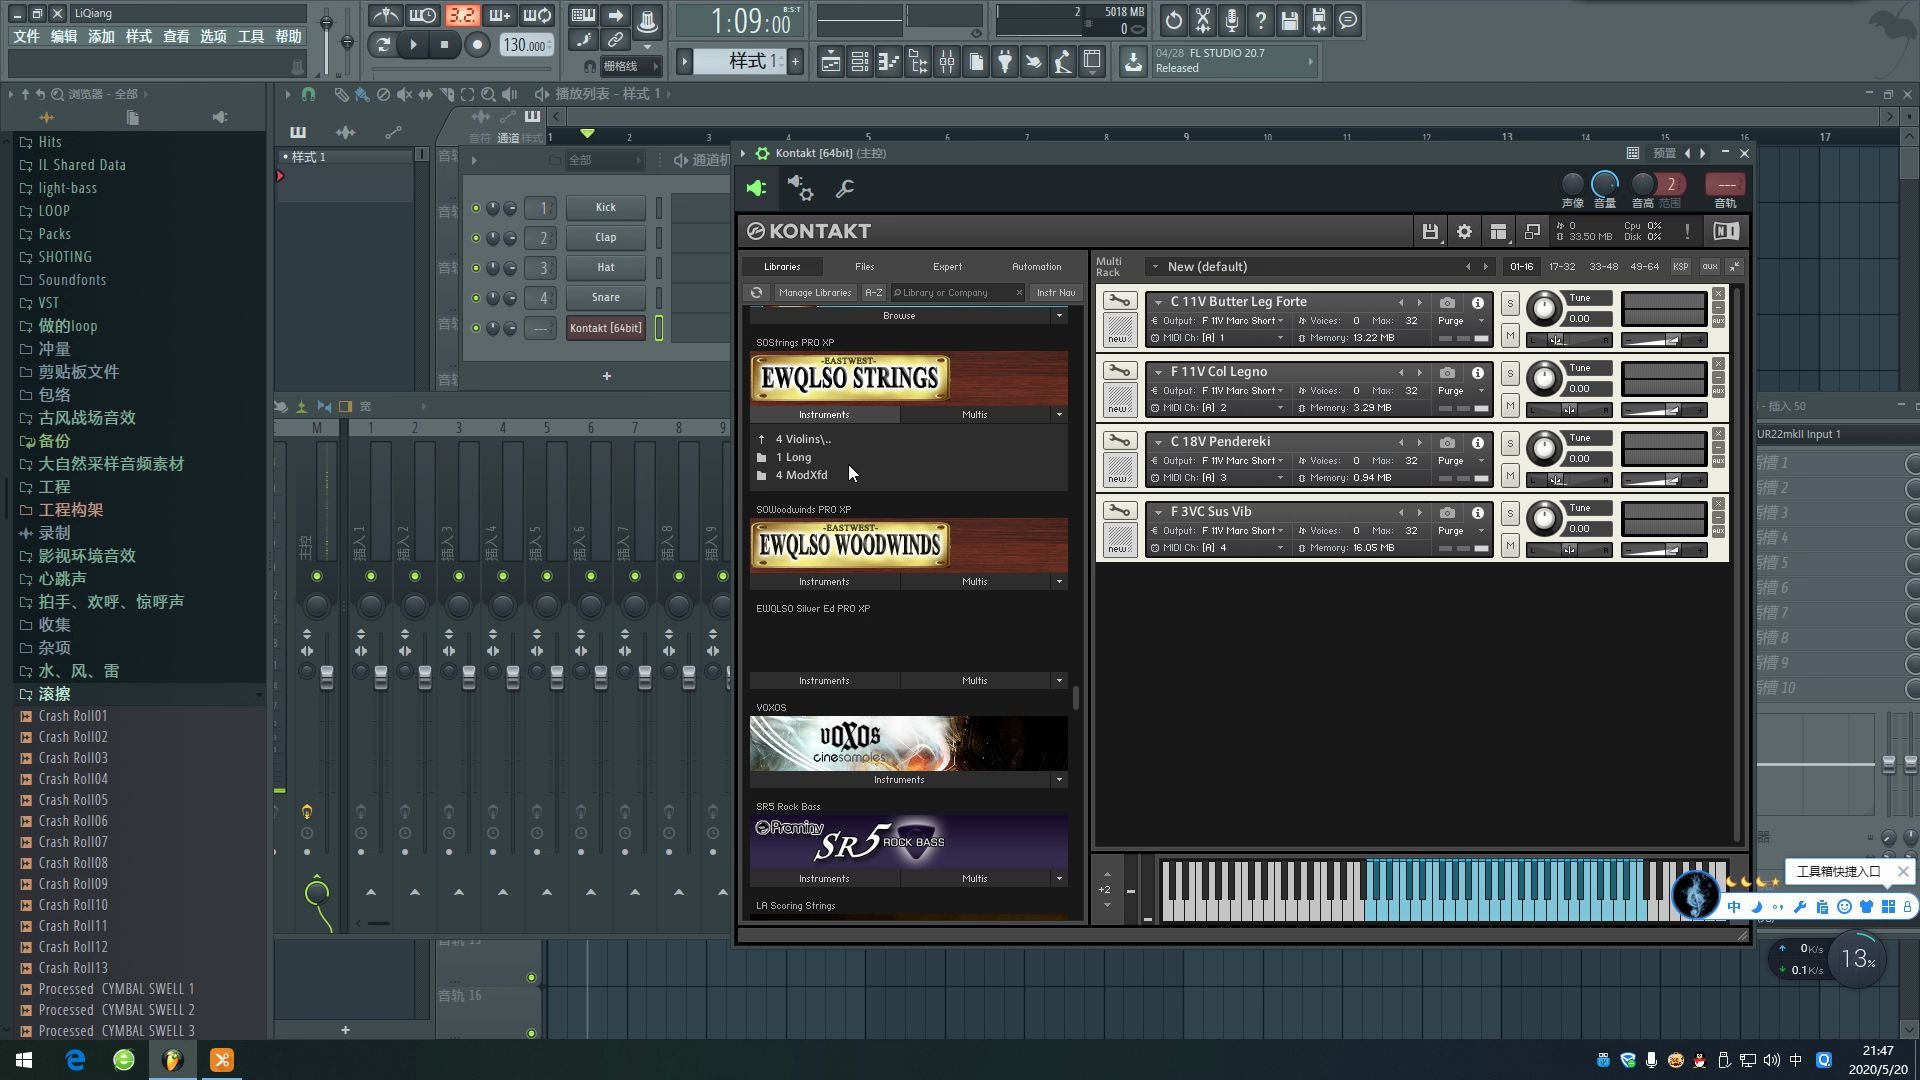Open the plugin picker plug icon

[1005, 62]
